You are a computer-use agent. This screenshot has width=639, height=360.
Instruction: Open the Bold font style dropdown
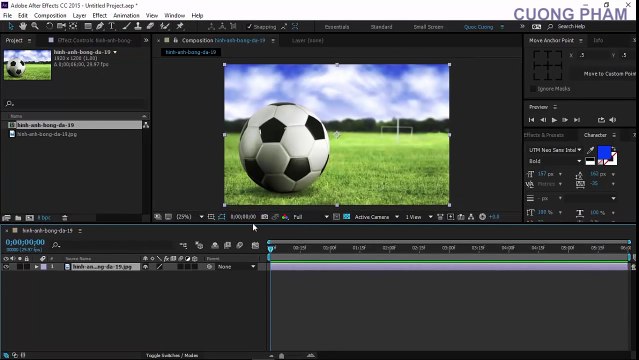coord(555,161)
